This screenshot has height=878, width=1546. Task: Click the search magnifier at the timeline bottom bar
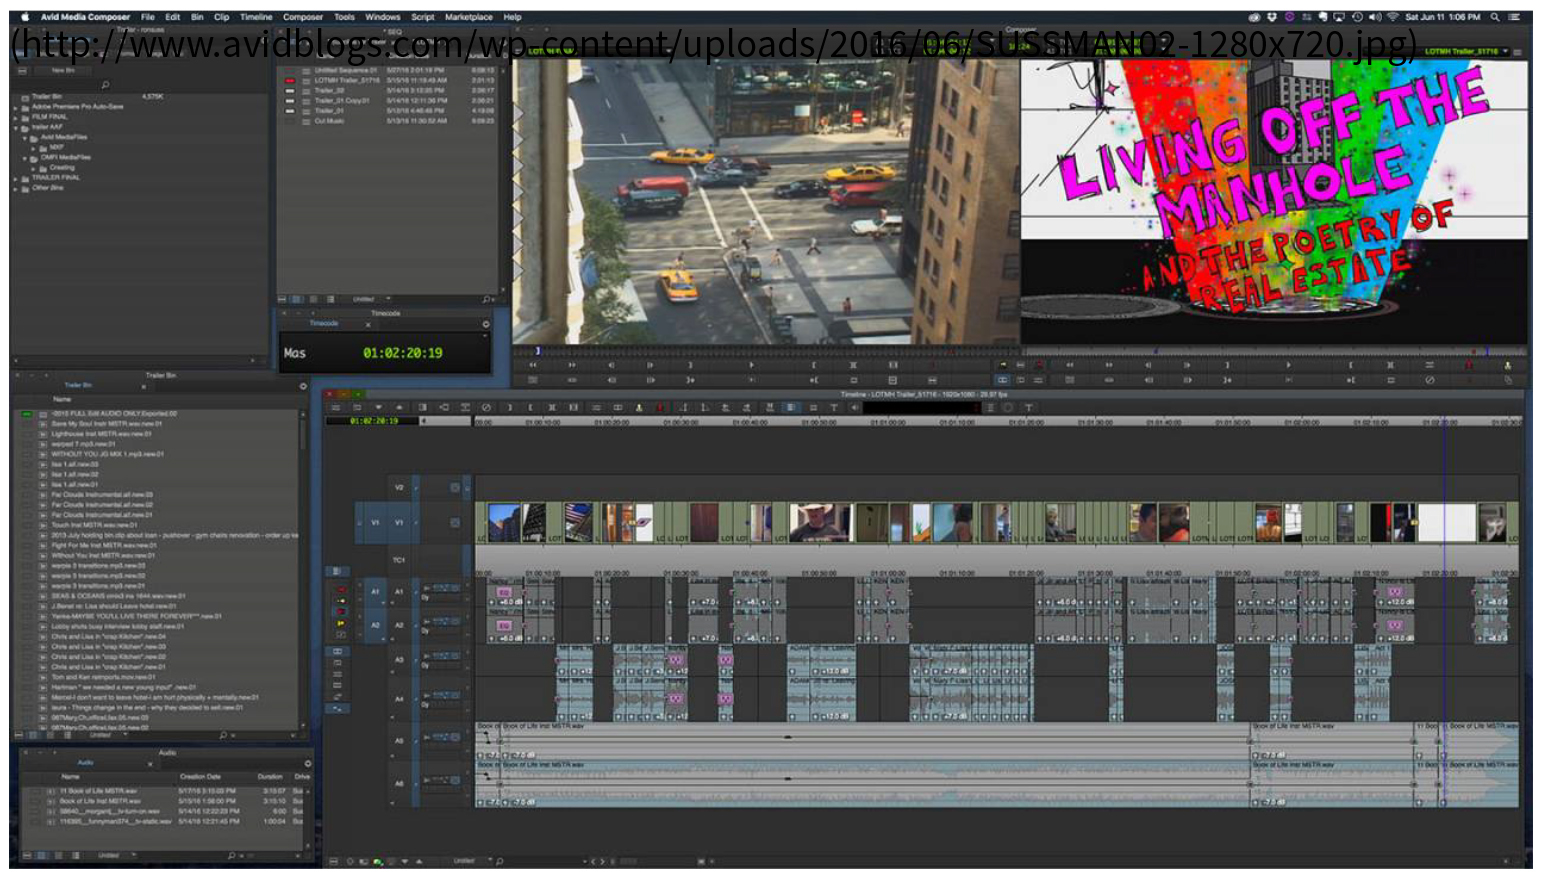[x=499, y=861]
